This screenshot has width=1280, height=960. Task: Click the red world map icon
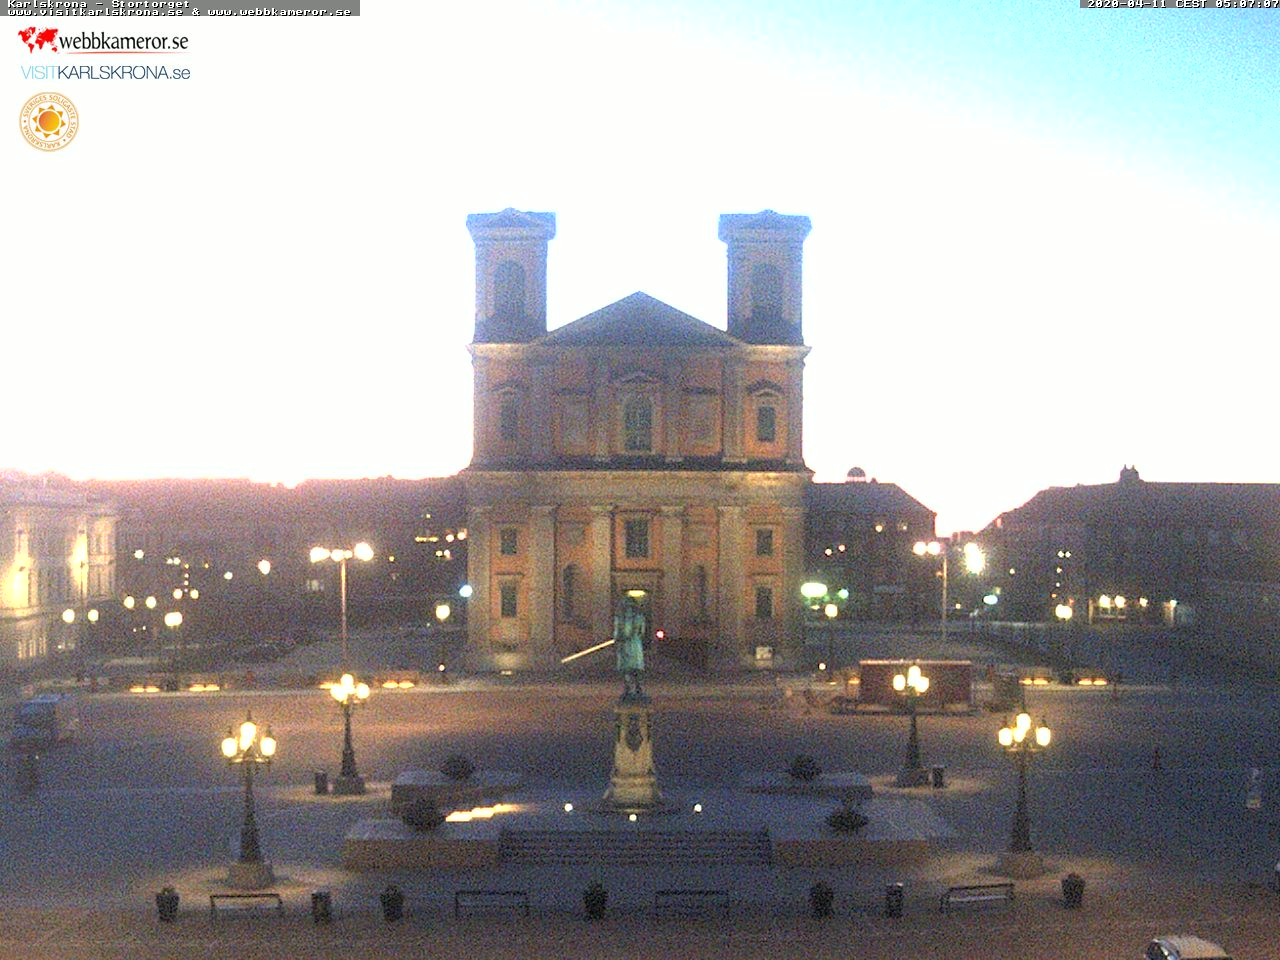tap(38, 40)
